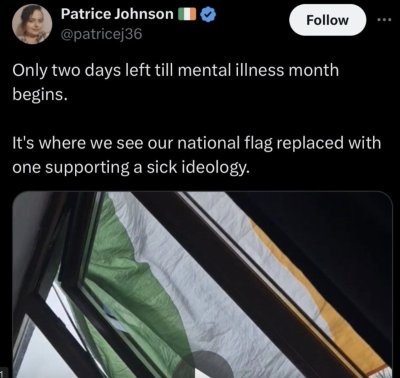The width and height of the screenshot is (400, 378).
Task: Open the @patricej36 handle link
Action: (101, 34)
